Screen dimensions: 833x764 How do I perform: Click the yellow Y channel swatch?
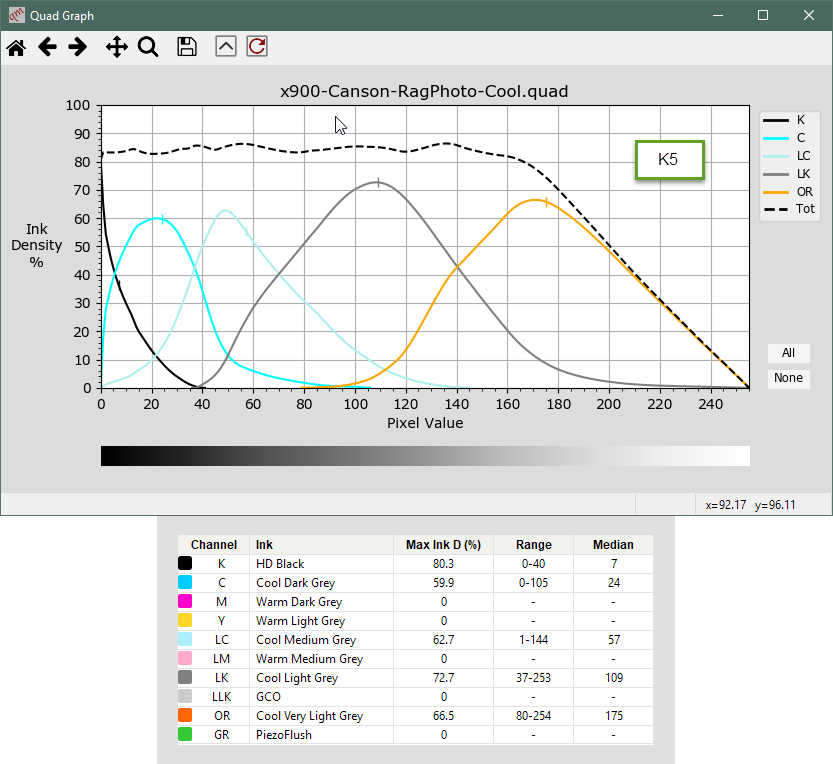(x=185, y=620)
